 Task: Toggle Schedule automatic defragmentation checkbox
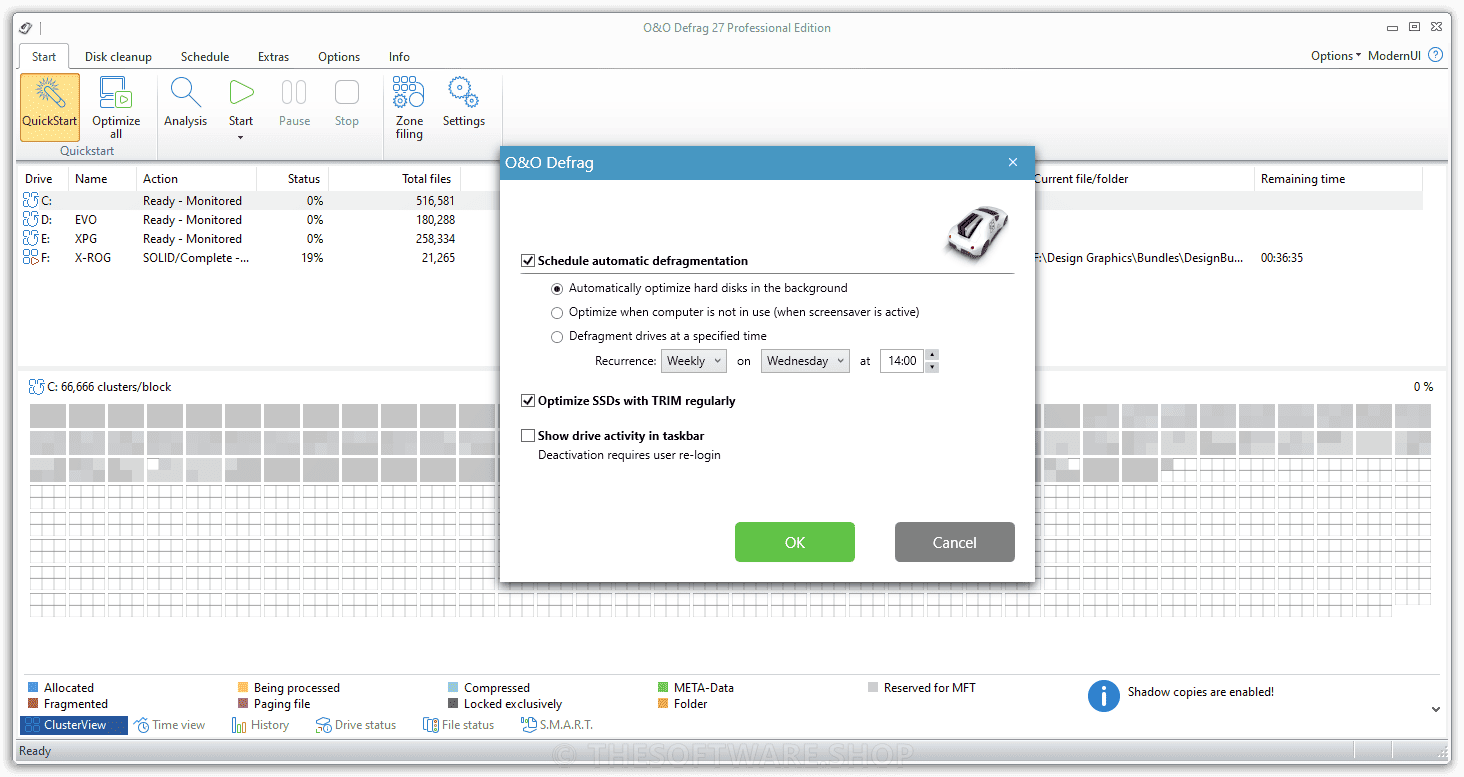(528, 261)
